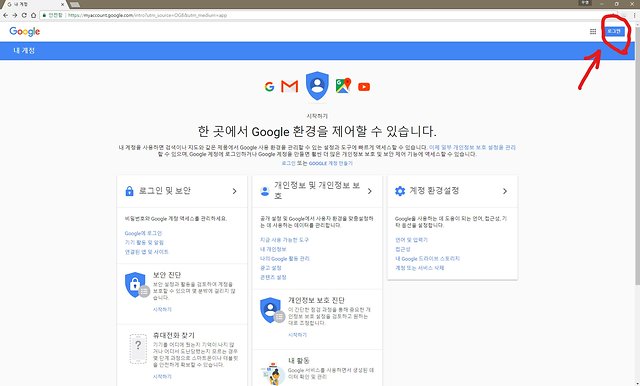Open the 계정 또는 서비스 삭제 link

tap(420, 268)
